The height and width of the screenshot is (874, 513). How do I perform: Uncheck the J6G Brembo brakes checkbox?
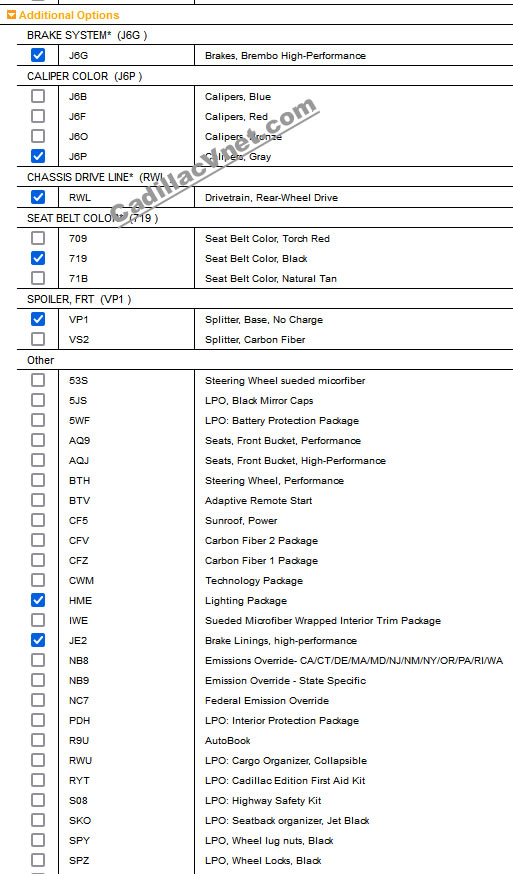[x=38, y=55]
